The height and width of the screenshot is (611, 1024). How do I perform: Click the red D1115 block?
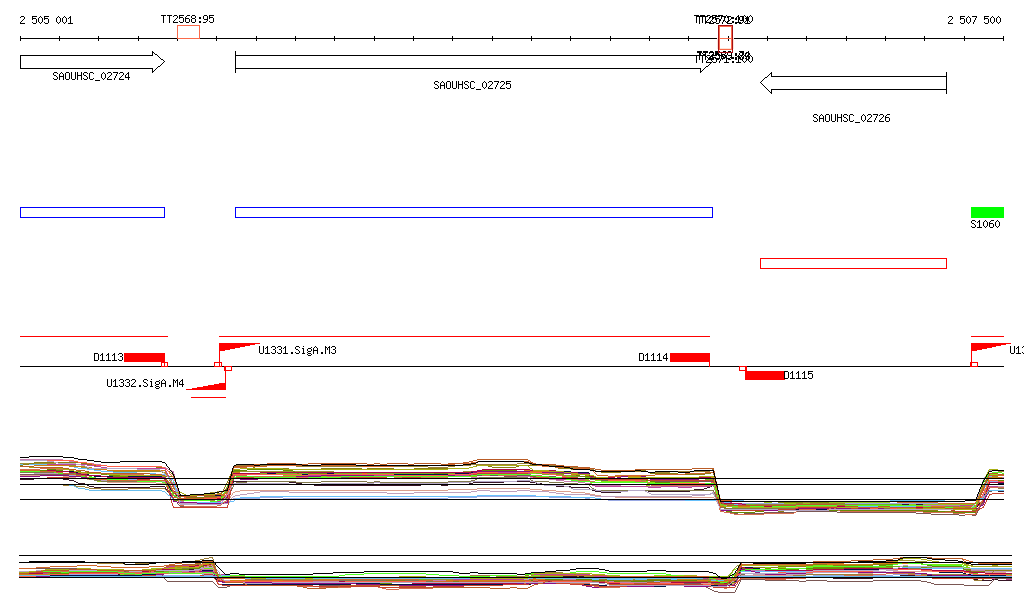(765, 375)
